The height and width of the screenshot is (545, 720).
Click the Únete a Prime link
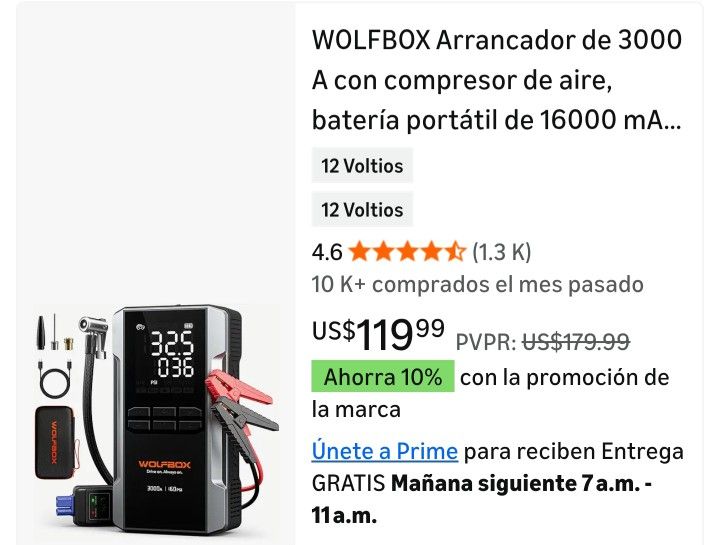coord(385,451)
